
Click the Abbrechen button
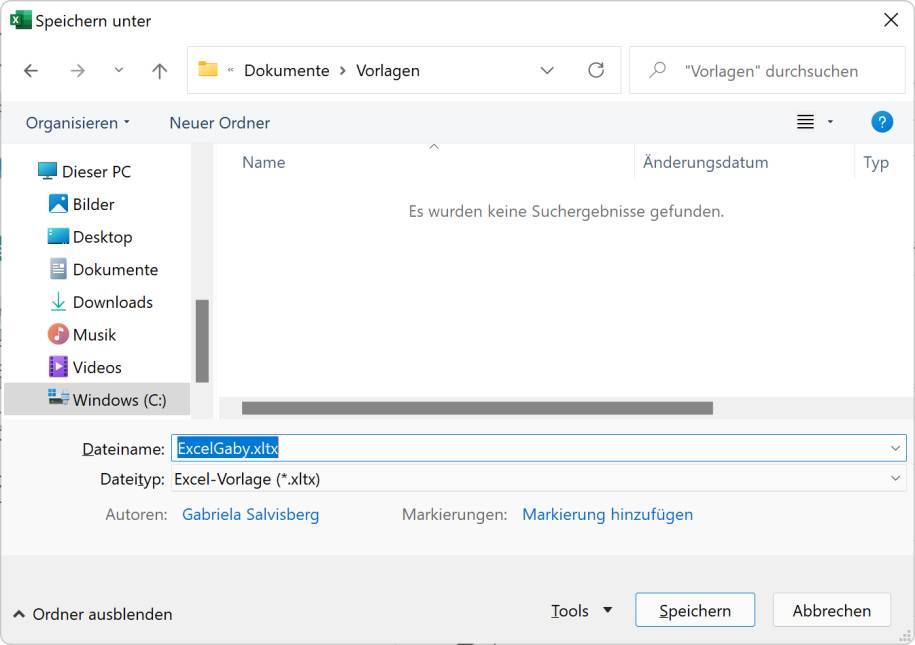coord(831,611)
